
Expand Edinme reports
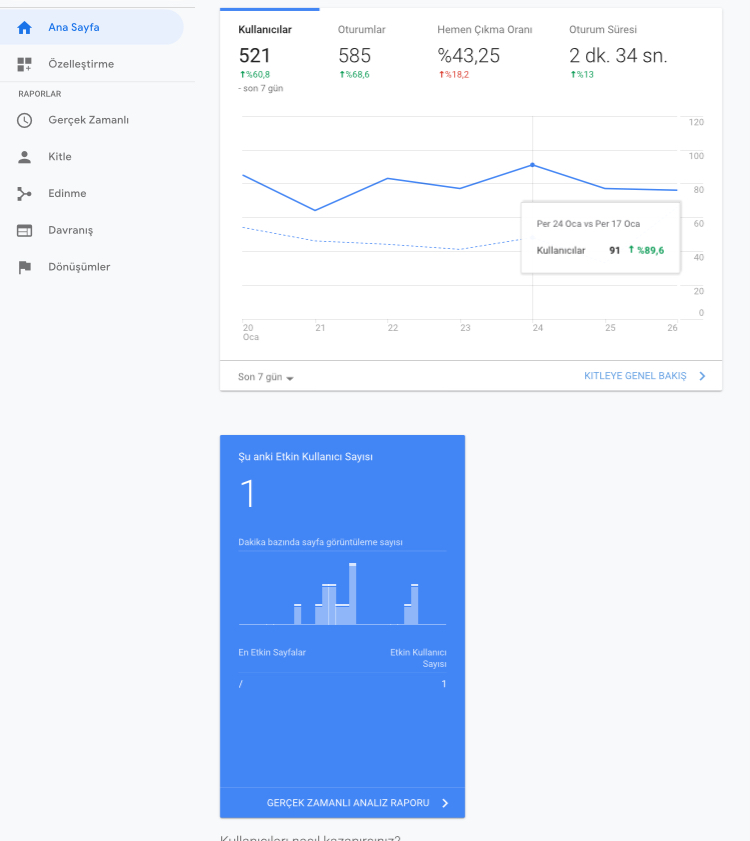pos(92,194)
